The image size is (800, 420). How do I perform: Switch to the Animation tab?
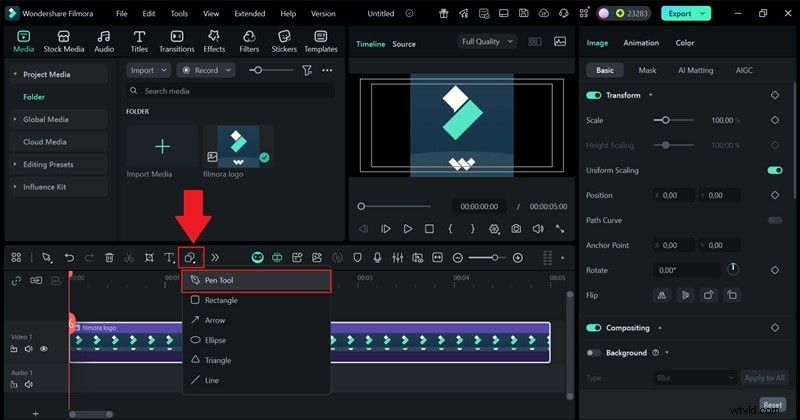click(x=641, y=43)
